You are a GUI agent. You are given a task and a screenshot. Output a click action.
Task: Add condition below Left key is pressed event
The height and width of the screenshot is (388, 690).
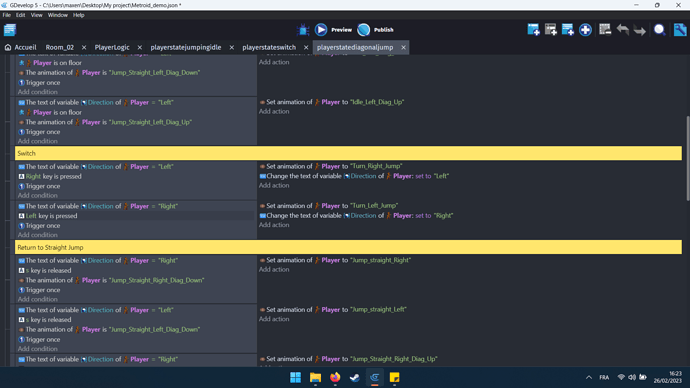[37, 235]
